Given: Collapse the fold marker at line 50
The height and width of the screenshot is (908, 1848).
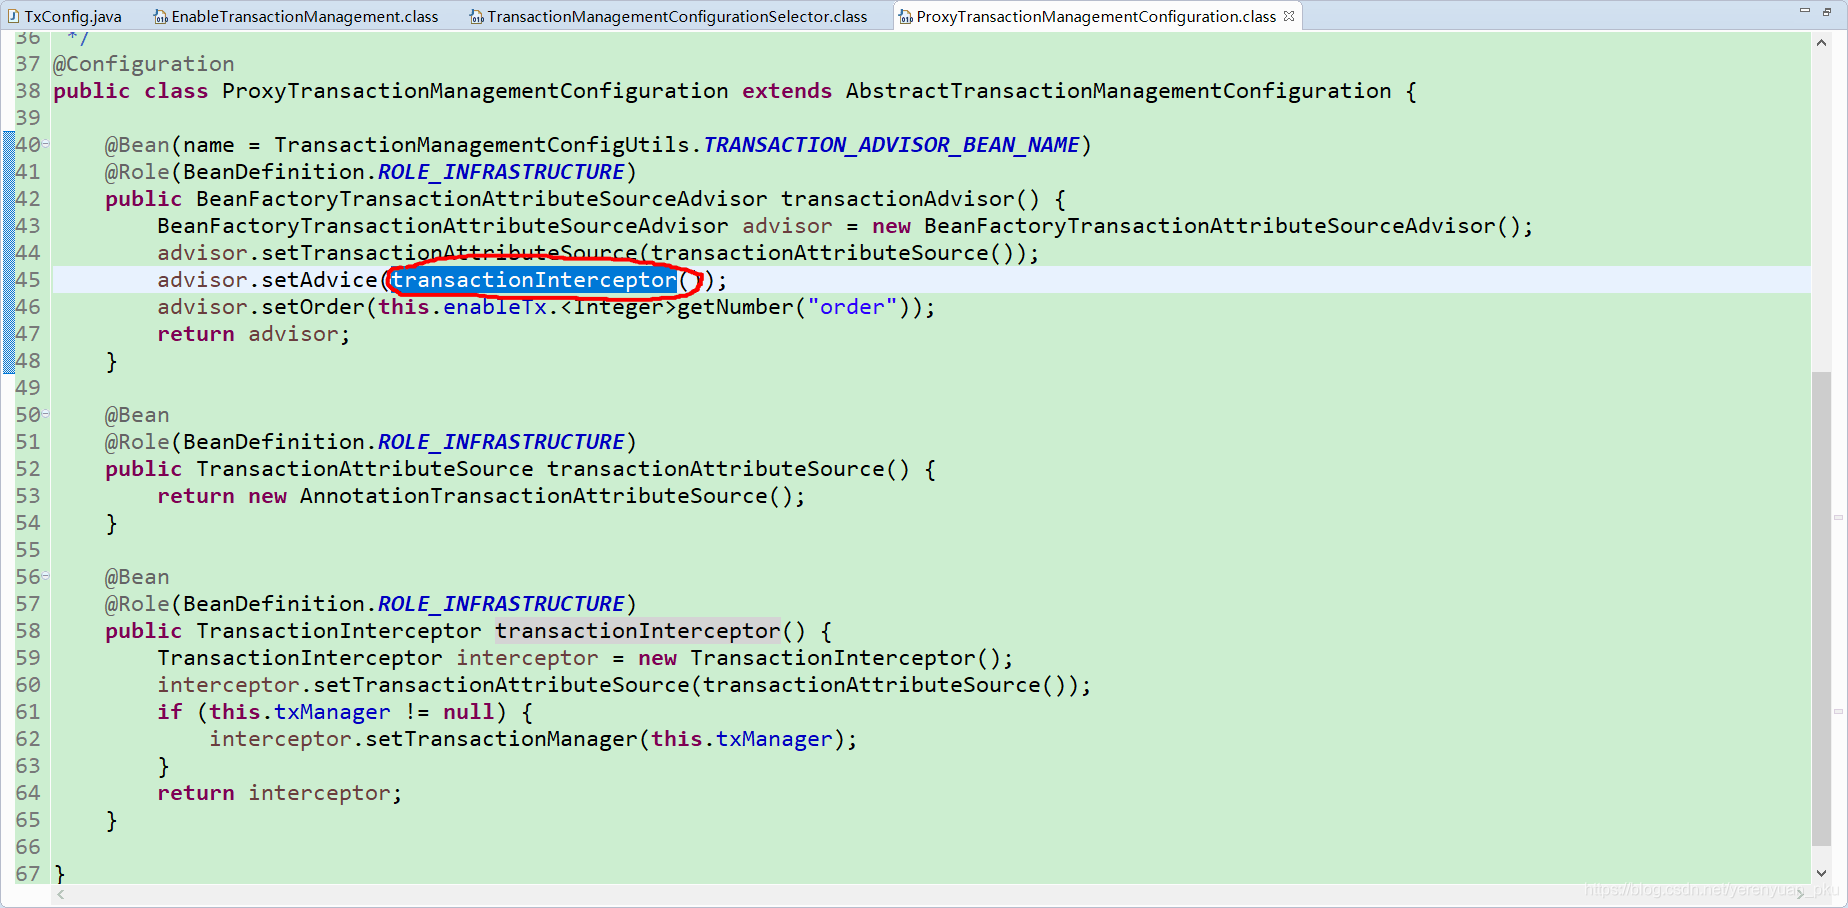Looking at the screenshot, I should [x=46, y=415].
